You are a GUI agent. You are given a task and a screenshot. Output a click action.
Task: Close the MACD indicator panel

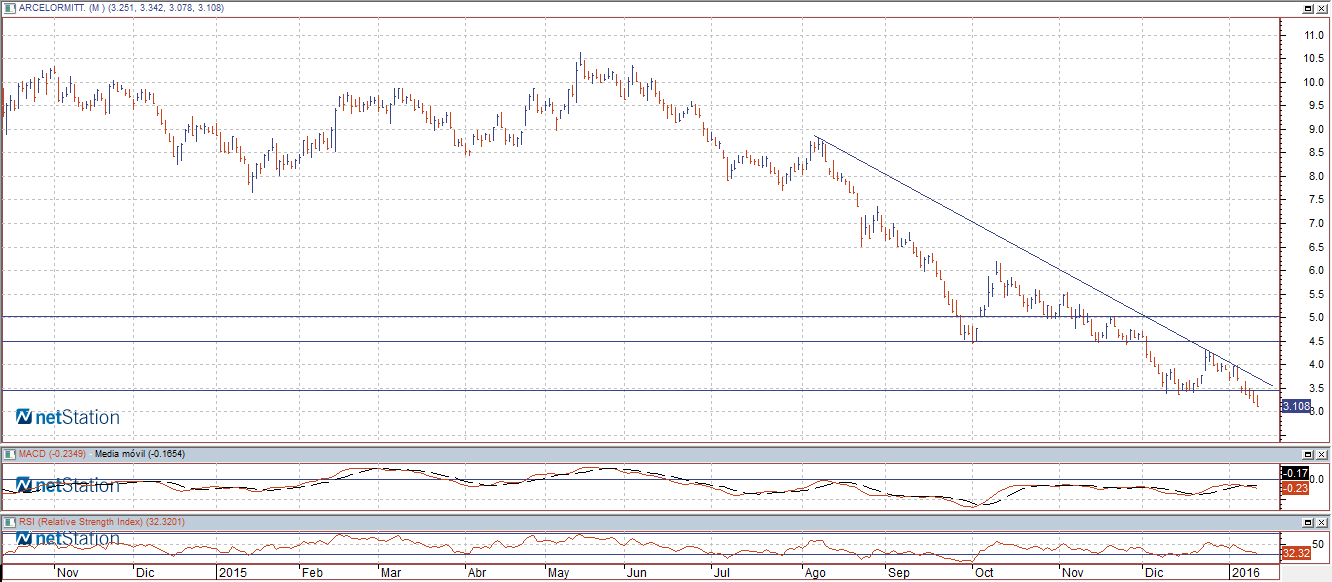point(1322,454)
